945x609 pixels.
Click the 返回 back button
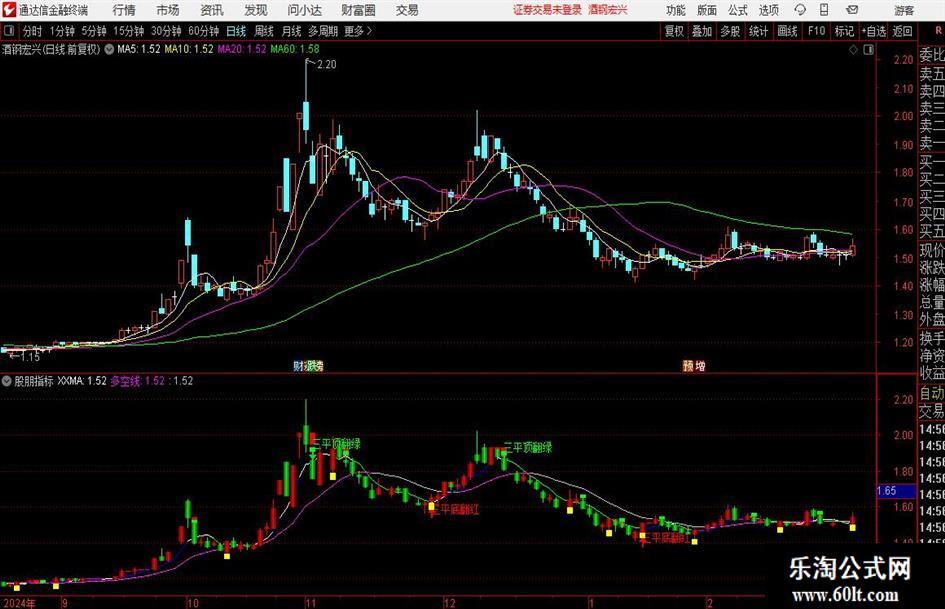tap(902, 31)
